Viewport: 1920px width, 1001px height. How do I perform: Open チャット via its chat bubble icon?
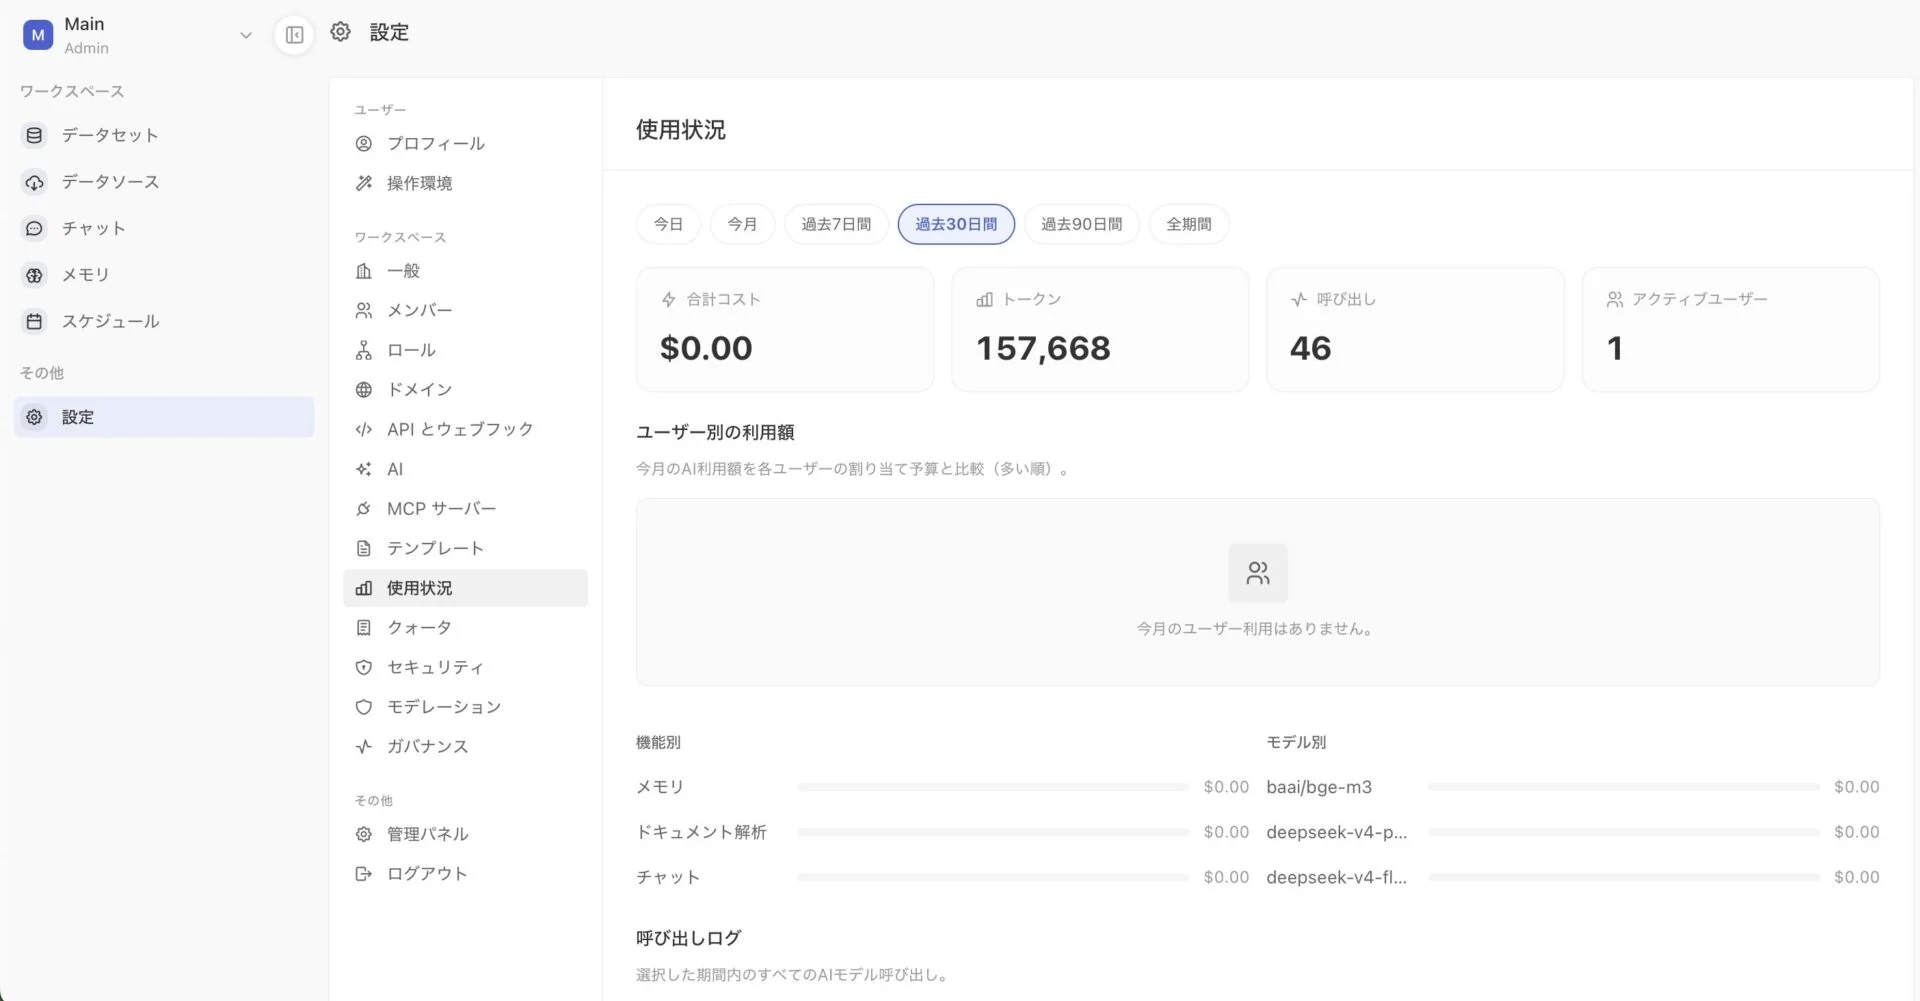click(x=34, y=228)
